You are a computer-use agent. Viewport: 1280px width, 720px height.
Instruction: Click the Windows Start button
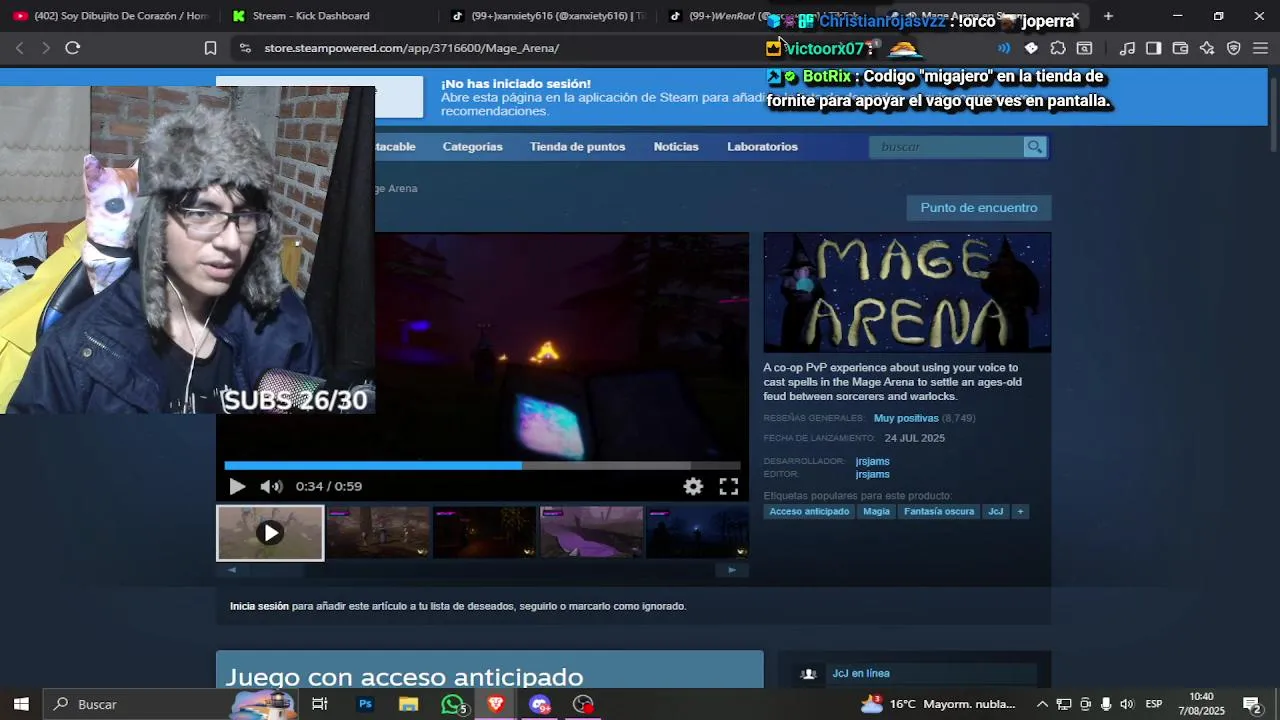tap(21, 704)
